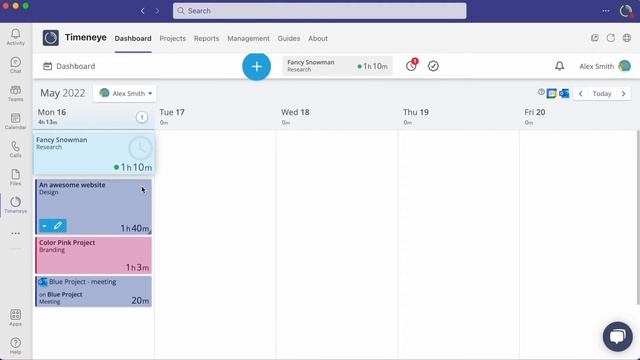Screen dimensions: 640x360
Task: Open the Blue Project meeting entry
Action: 93,291
